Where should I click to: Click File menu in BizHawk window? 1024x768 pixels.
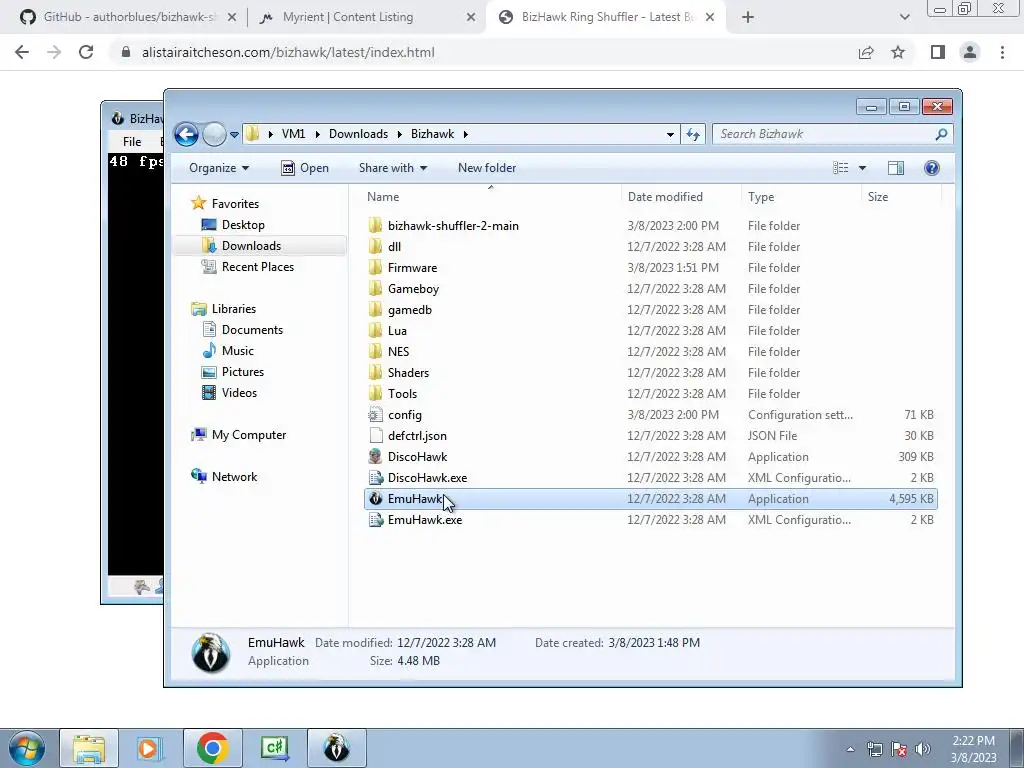[x=132, y=142]
